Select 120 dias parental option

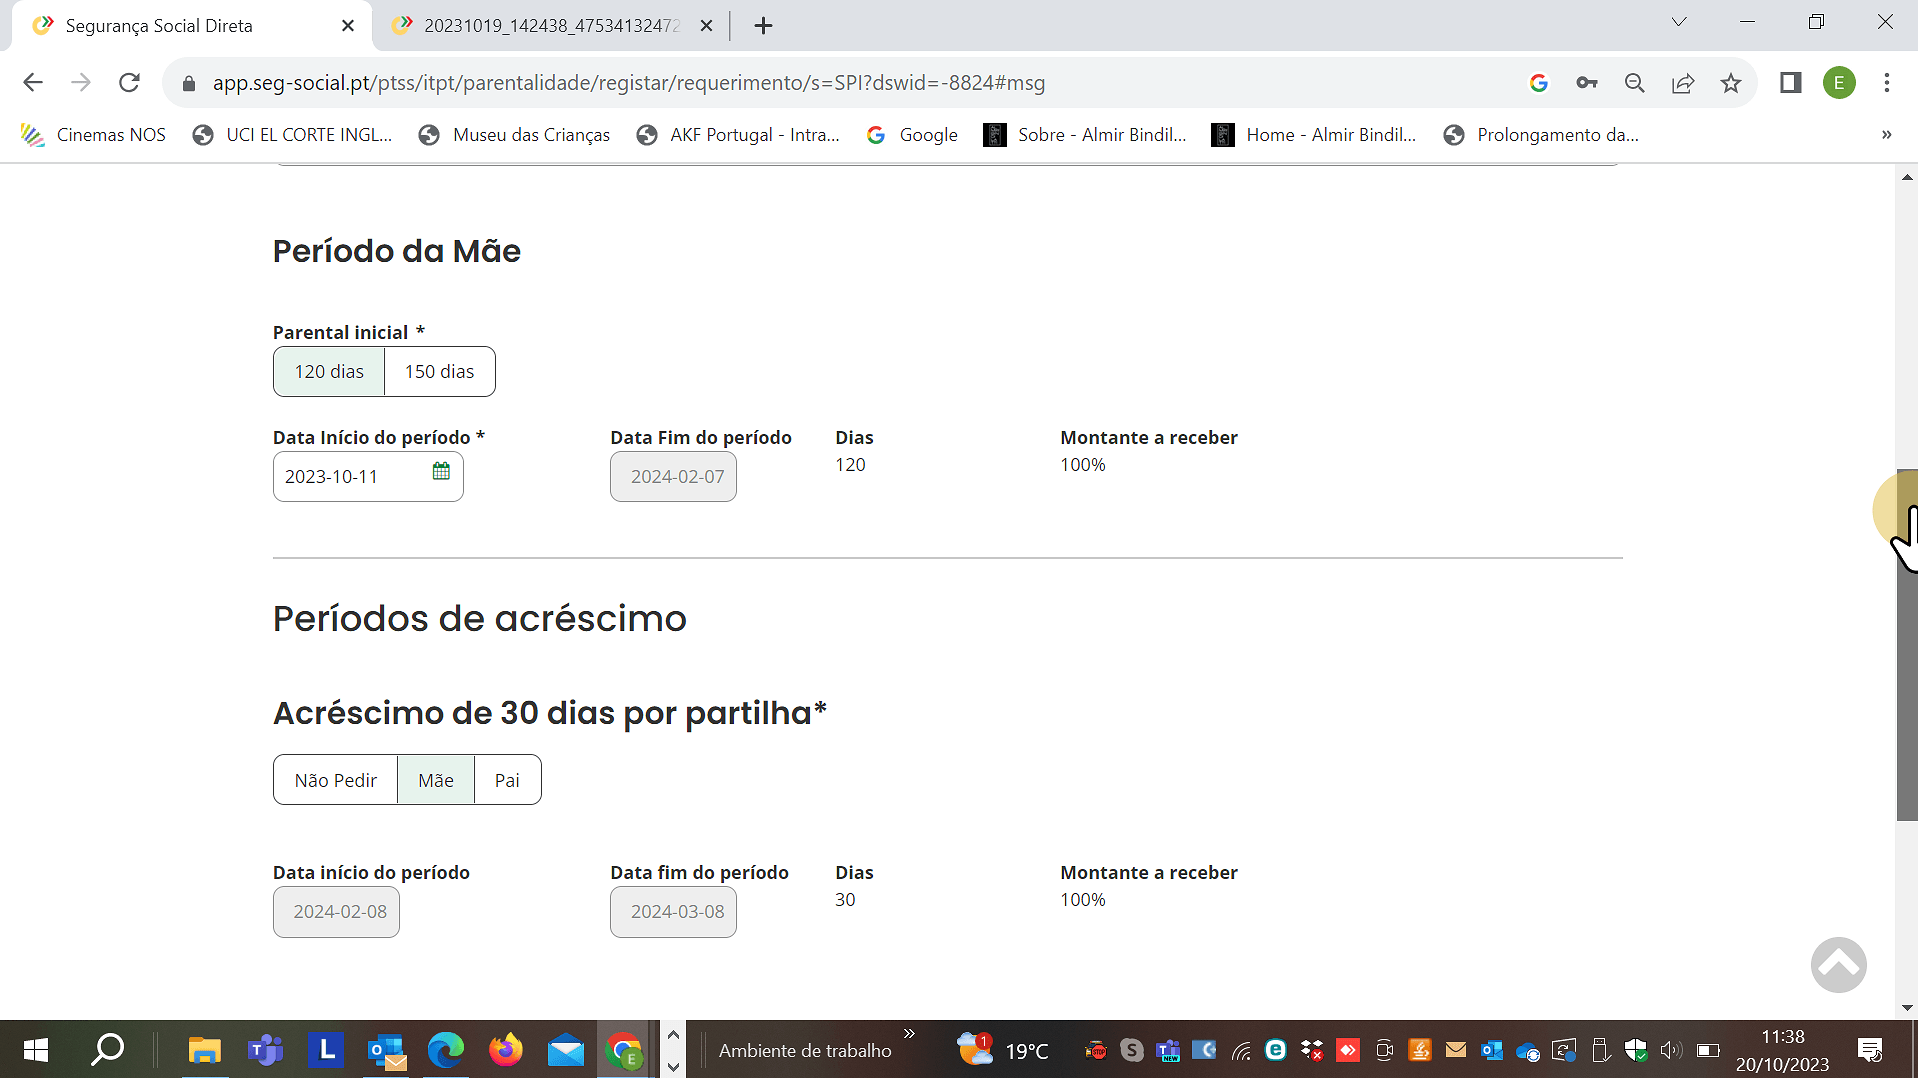329,372
